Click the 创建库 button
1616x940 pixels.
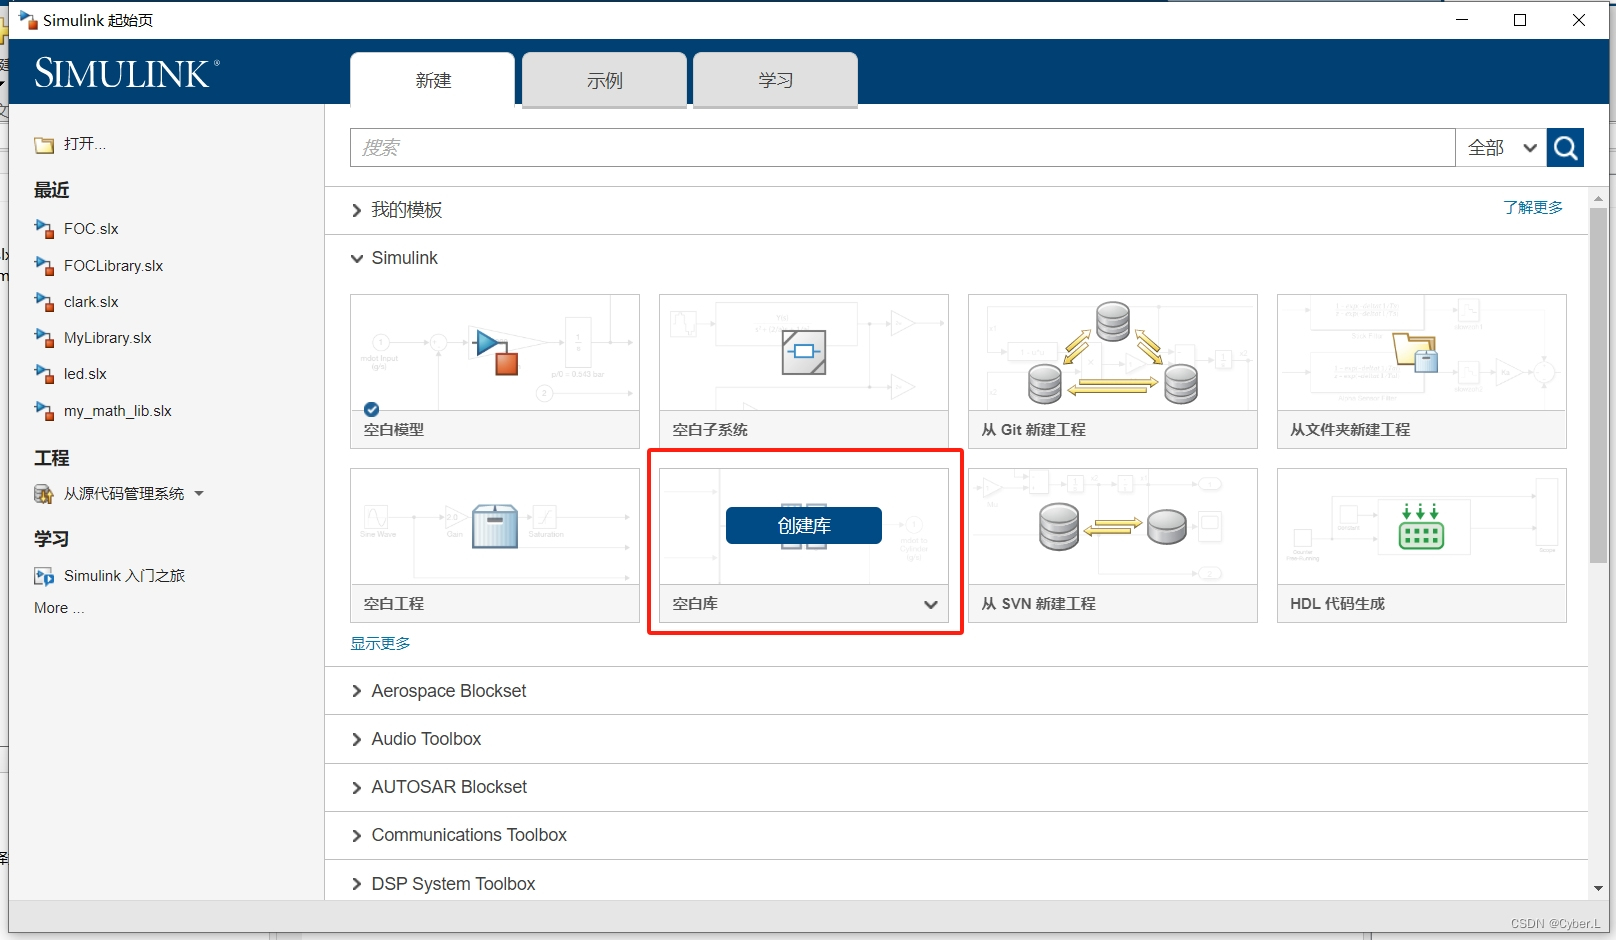(804, 526)
